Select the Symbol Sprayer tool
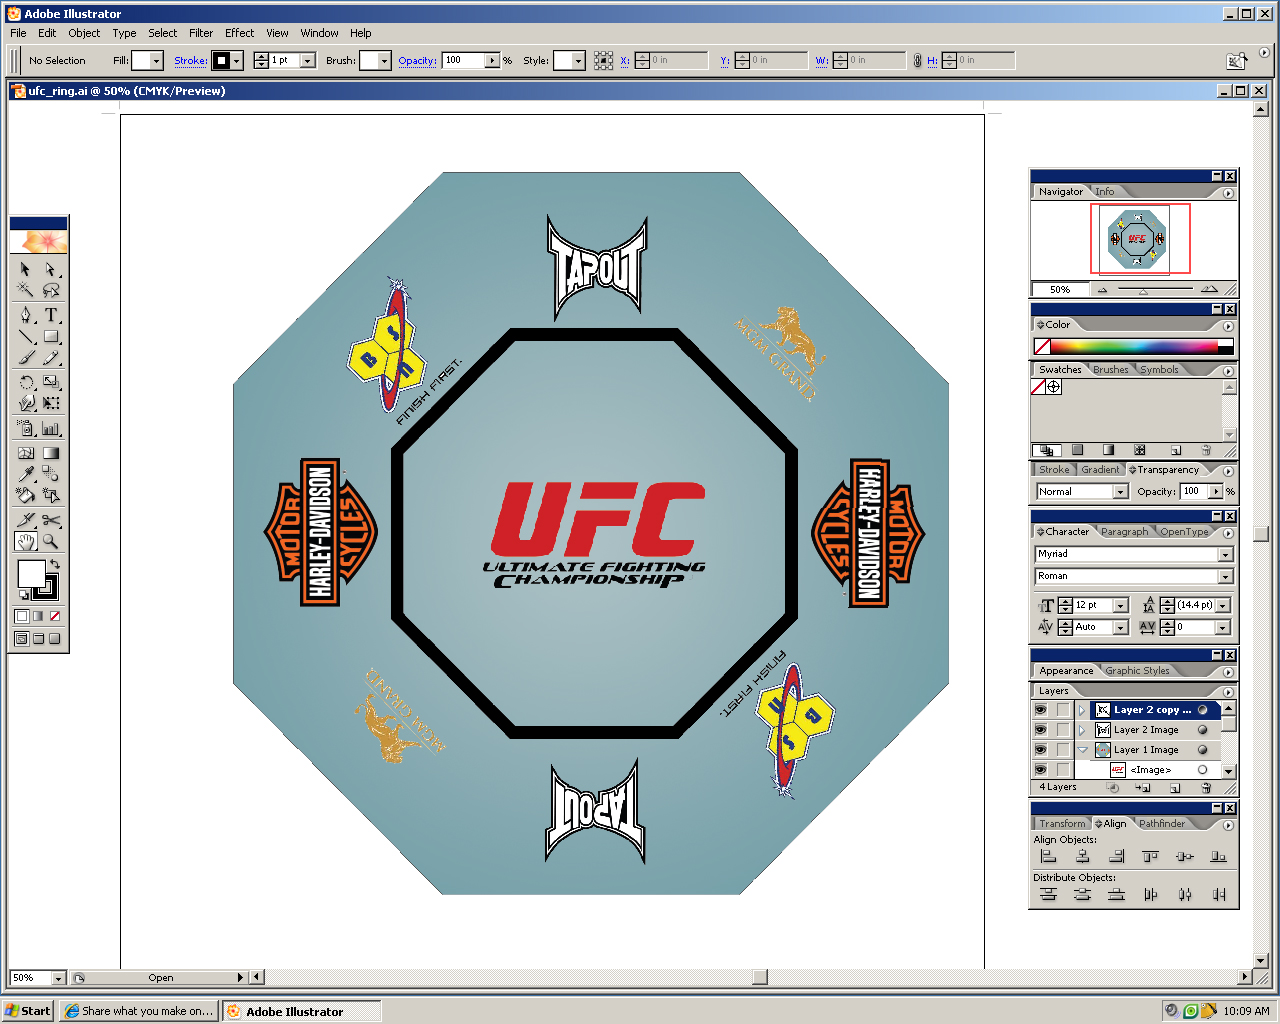Image resolution: width=1280 pixels, height=1024 pixels. coord(26,429)
